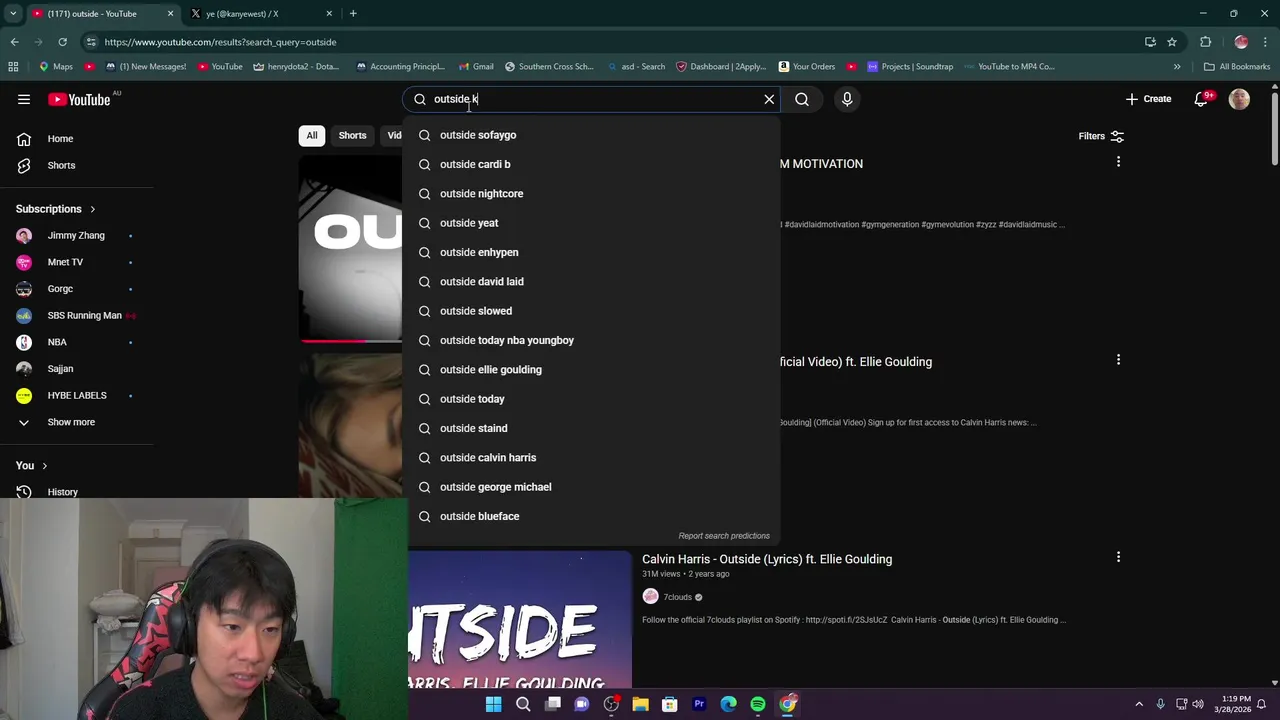
Task: Choose suggestion outside cardi b
Action: tap(591, 164)
